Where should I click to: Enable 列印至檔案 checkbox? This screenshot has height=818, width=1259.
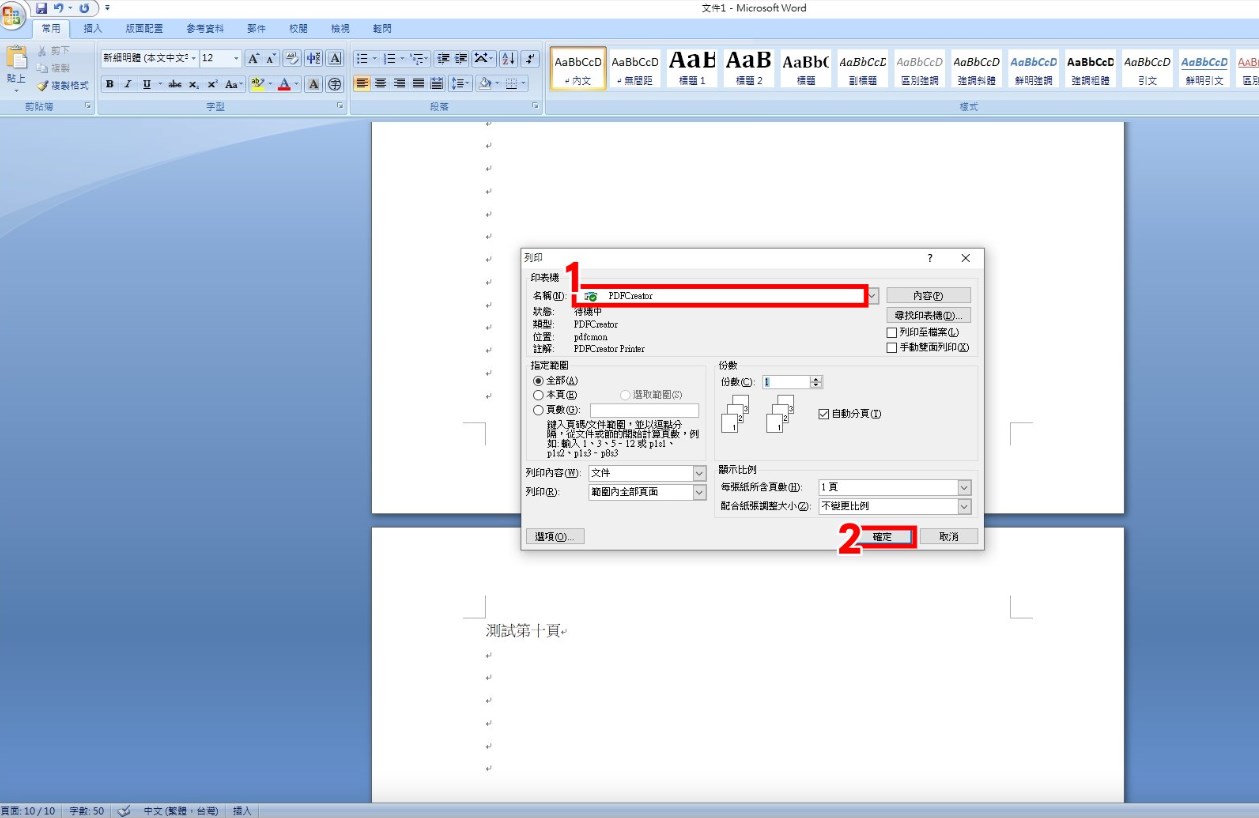[x=892, y=332]
